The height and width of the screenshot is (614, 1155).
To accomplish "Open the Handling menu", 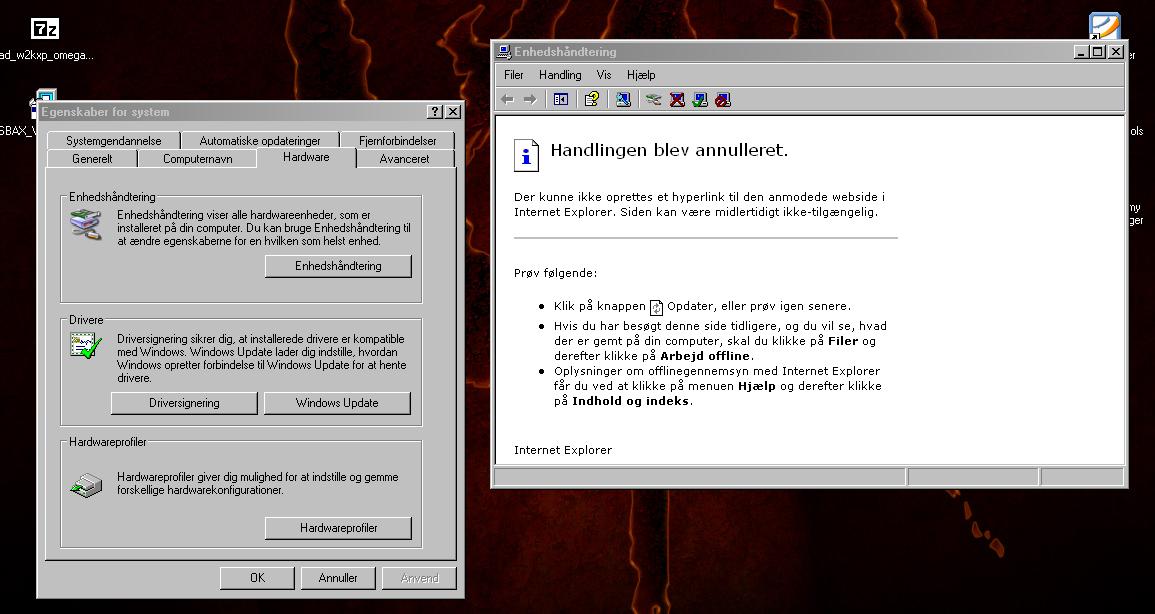I will tap(560, 74).
